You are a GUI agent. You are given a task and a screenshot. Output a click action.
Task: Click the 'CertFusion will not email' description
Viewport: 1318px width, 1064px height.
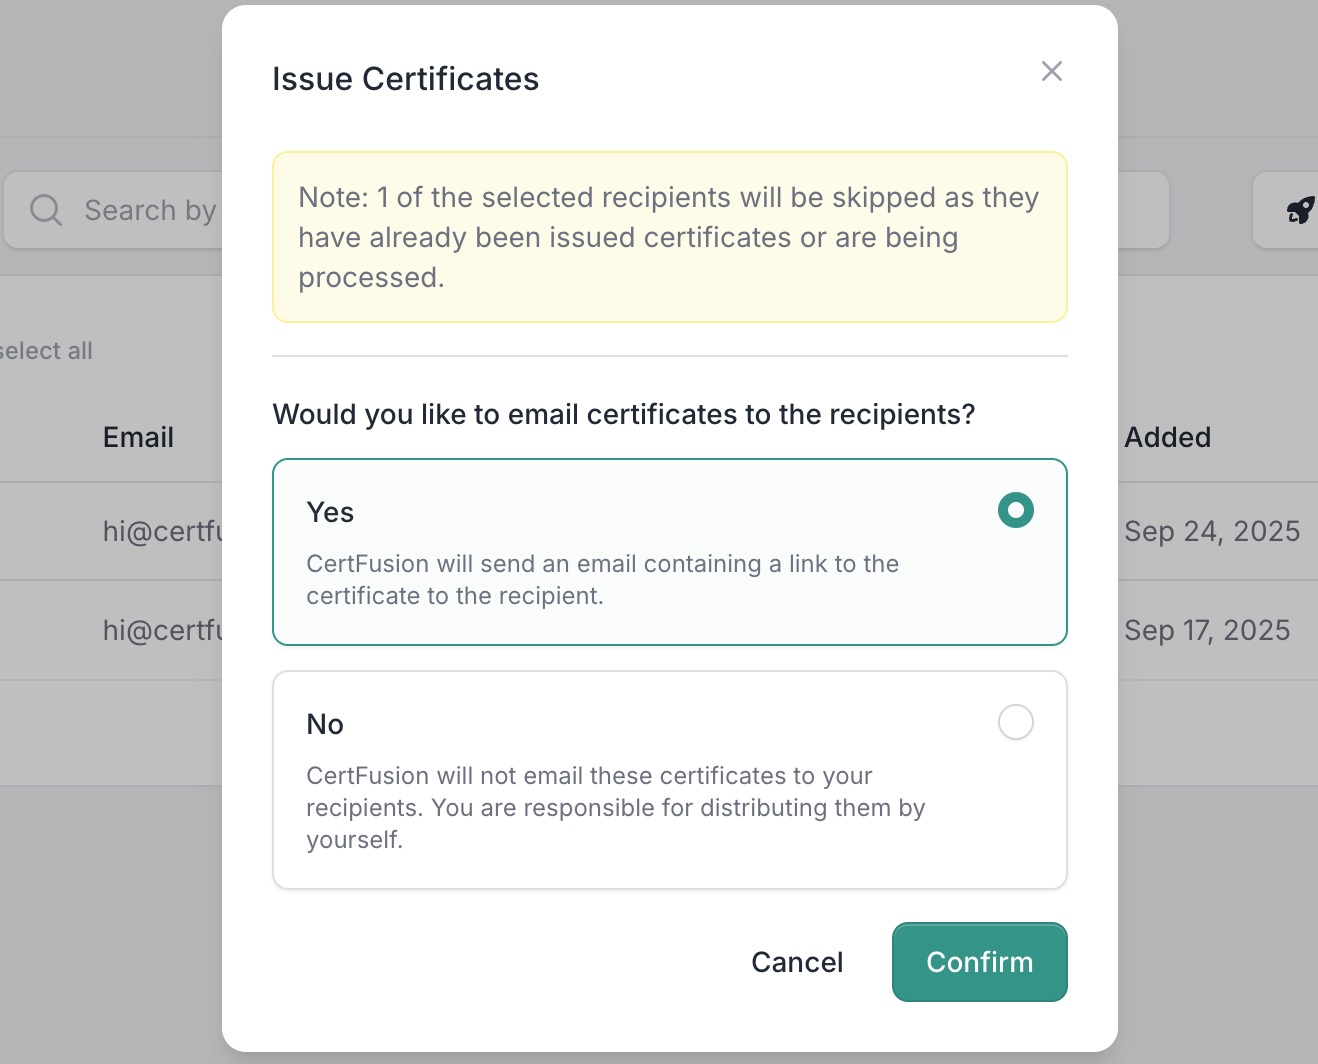pos(615,807)
